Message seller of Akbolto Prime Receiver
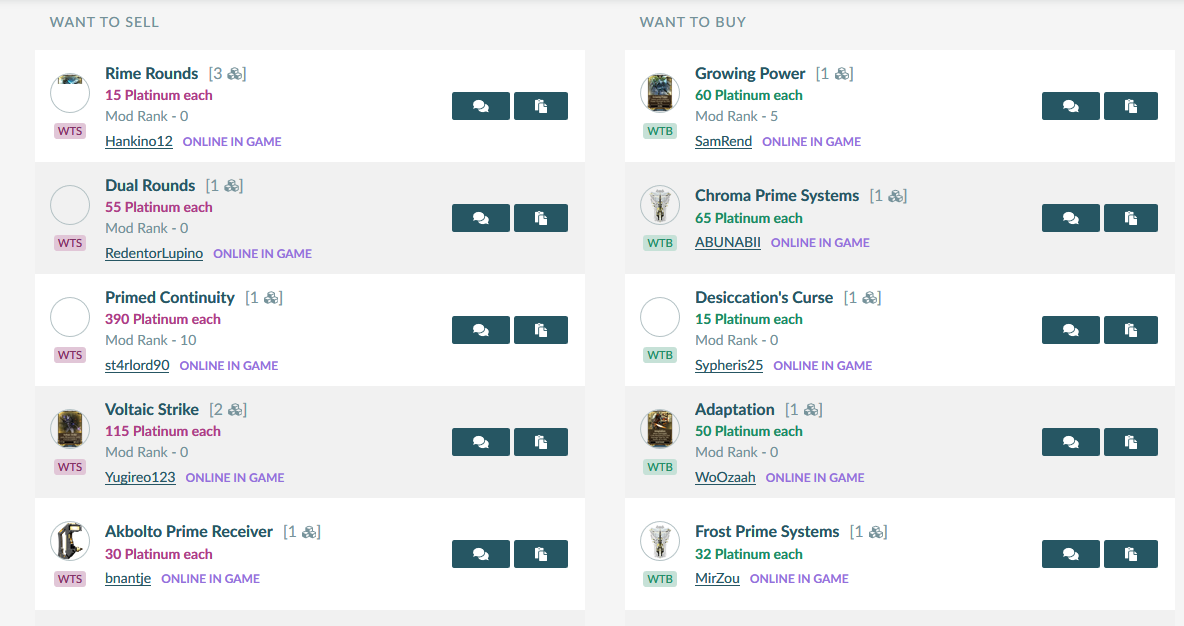Screen dimensions: 1184x626 (x=481, y=554)
